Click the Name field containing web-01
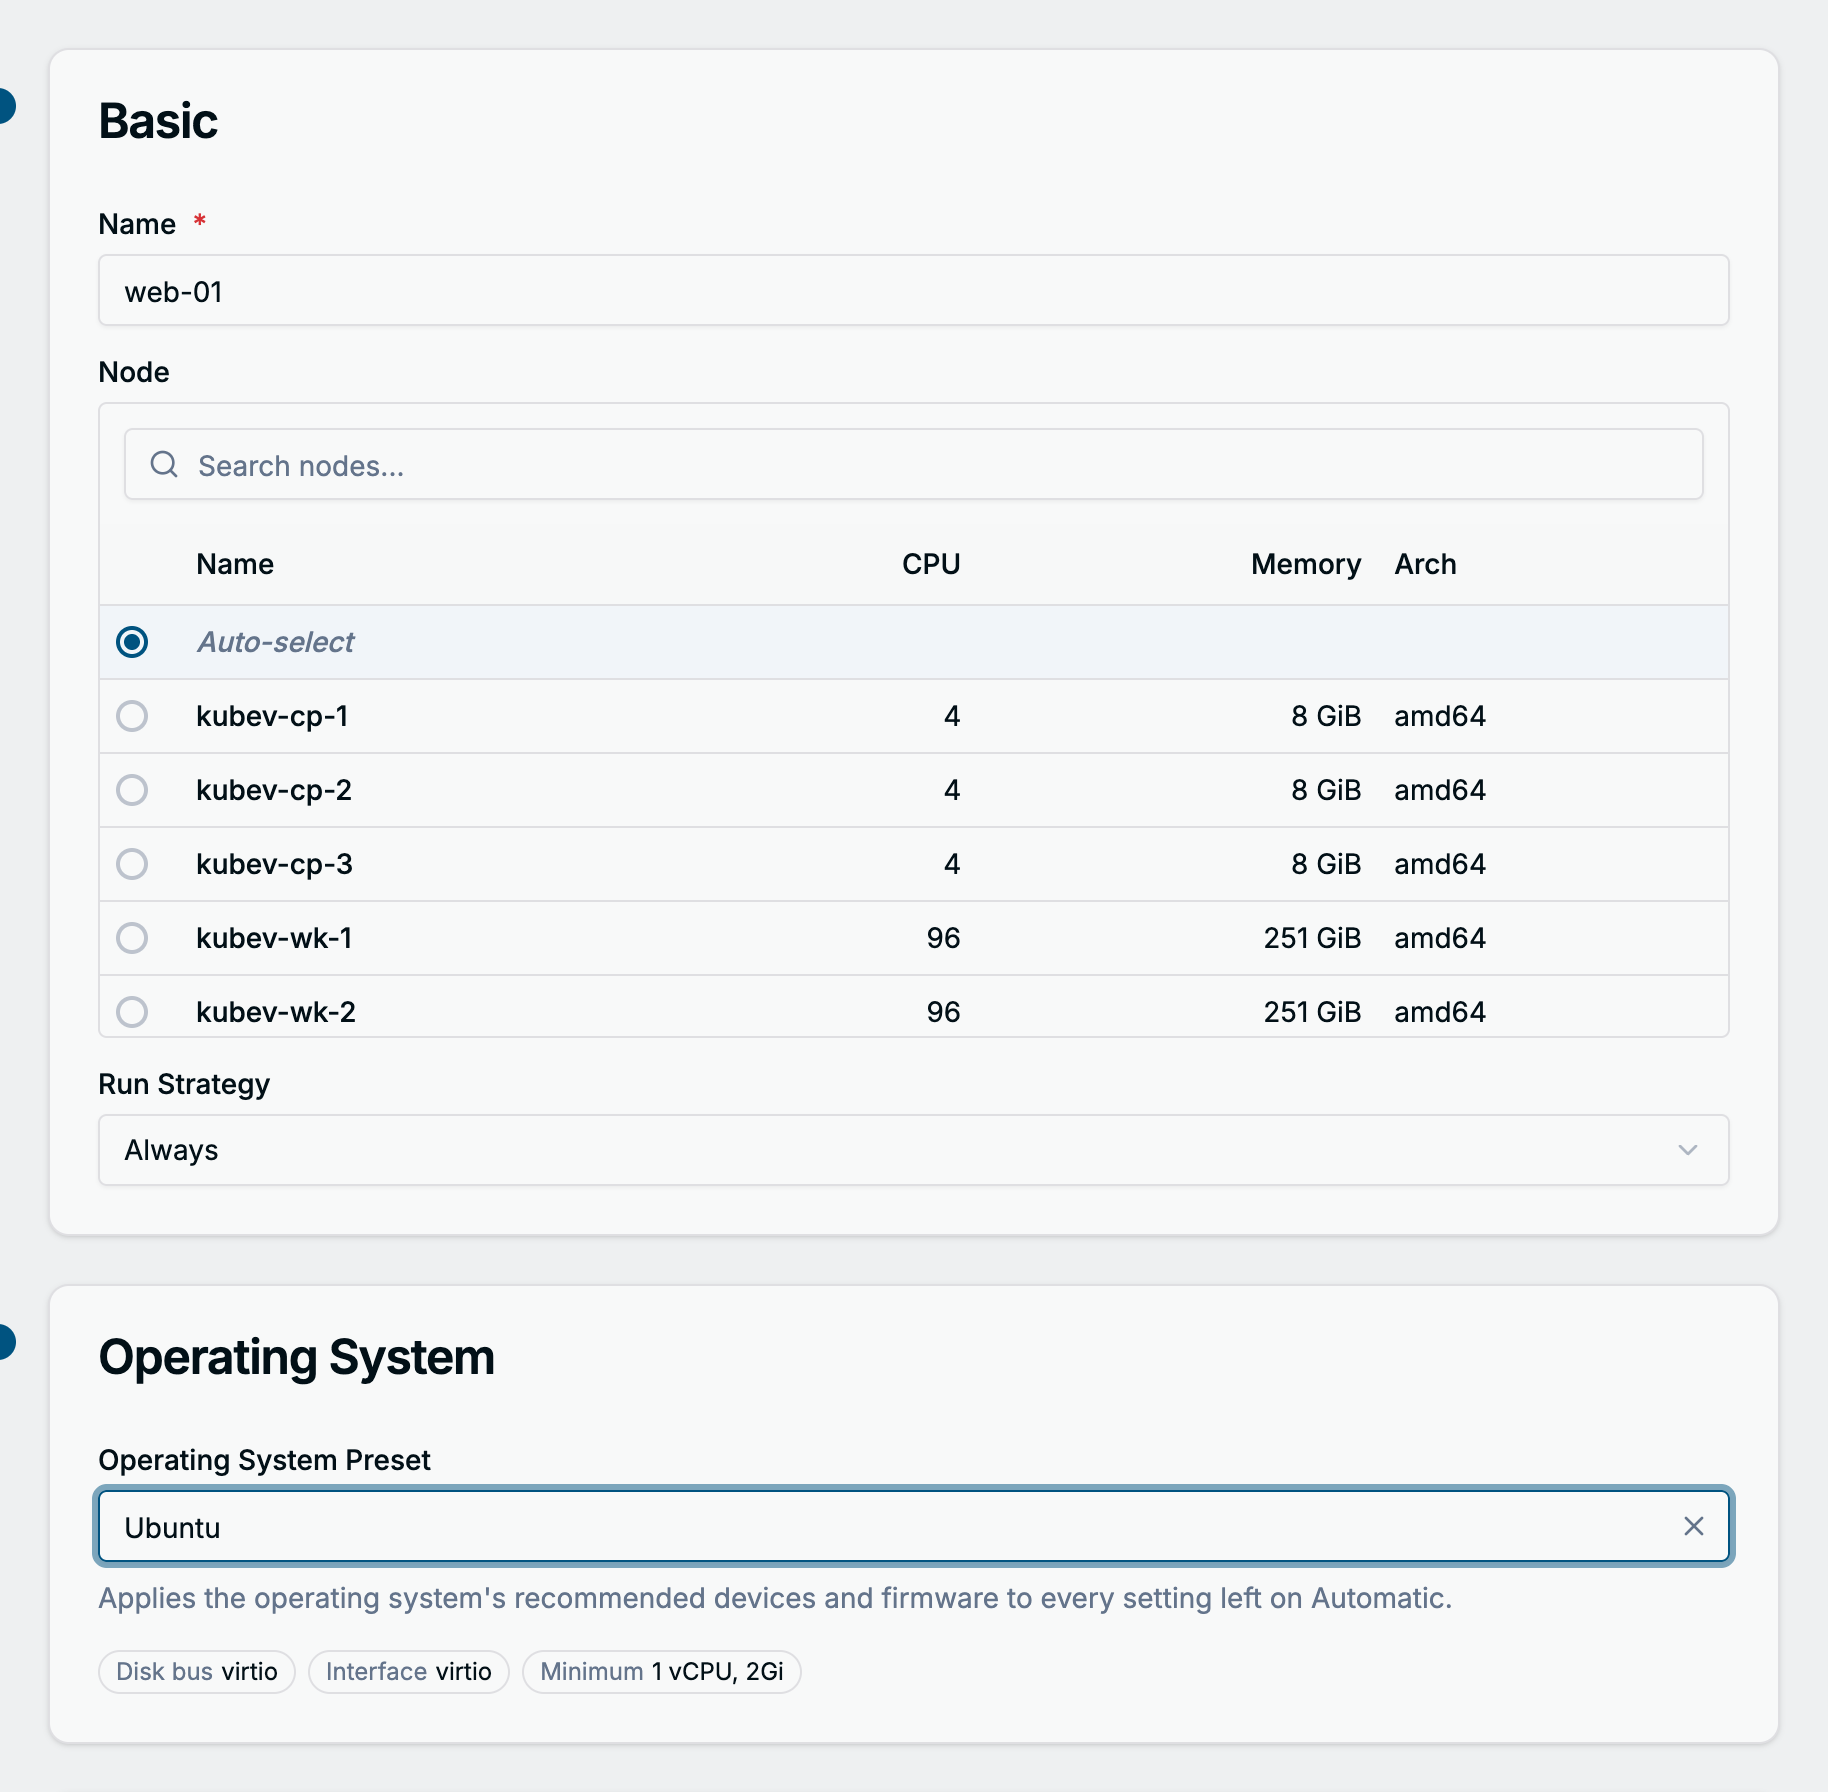 coord(914,290)
